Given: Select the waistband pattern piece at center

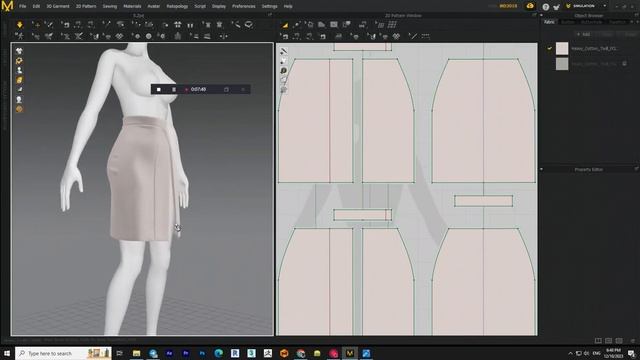Looking at the screenshot, I should pos(362,215).
